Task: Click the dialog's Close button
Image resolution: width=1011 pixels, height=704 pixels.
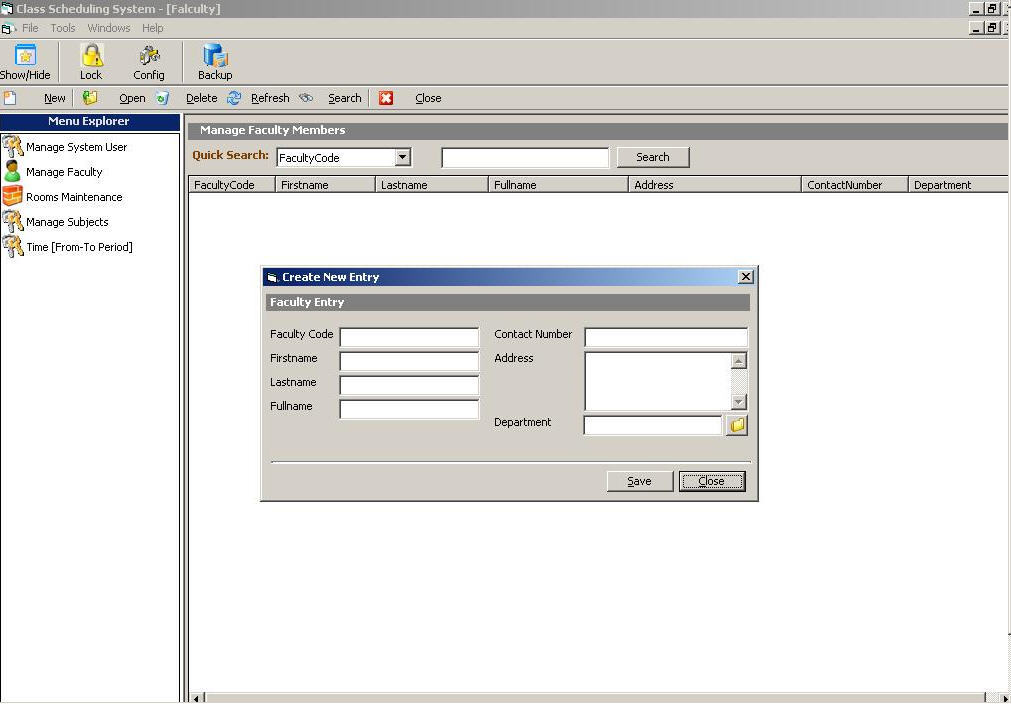Action: tap(712, 481)
